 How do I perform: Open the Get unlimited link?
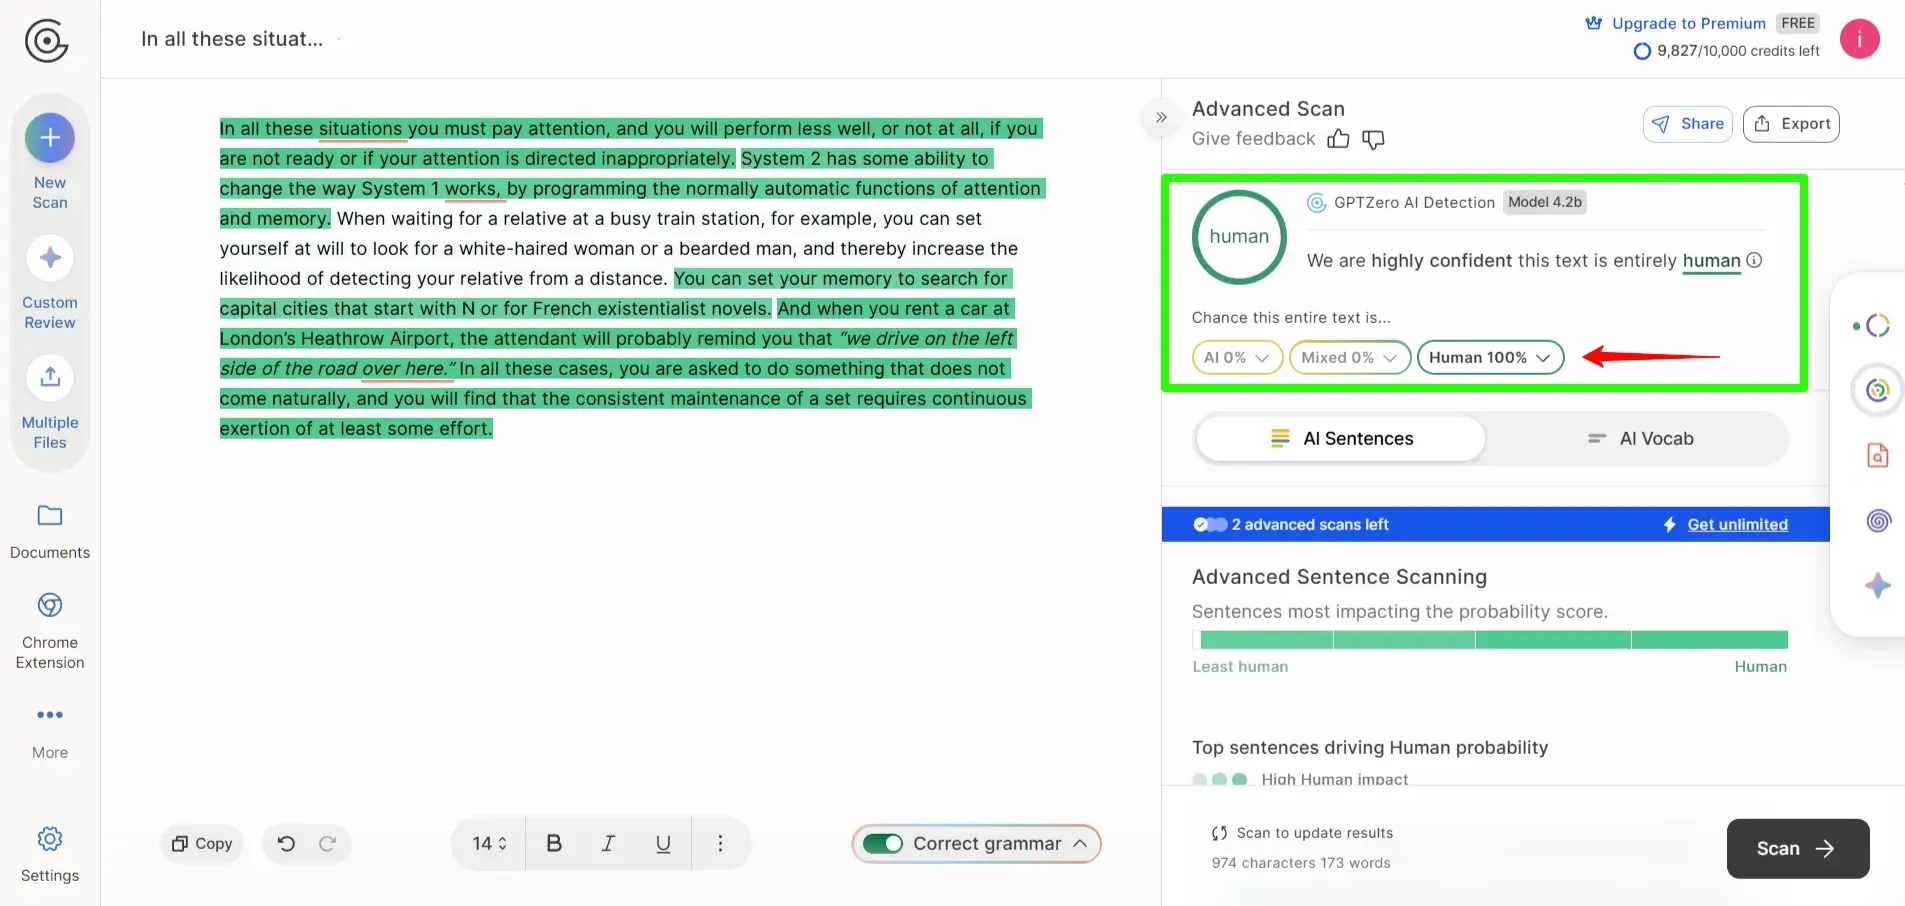click(1737, 525)
